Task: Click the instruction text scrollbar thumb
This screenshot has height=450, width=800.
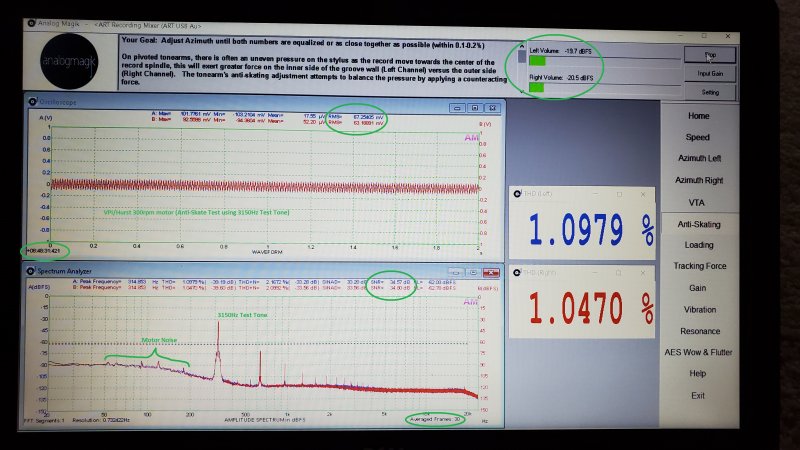Action: coord(521,56)
